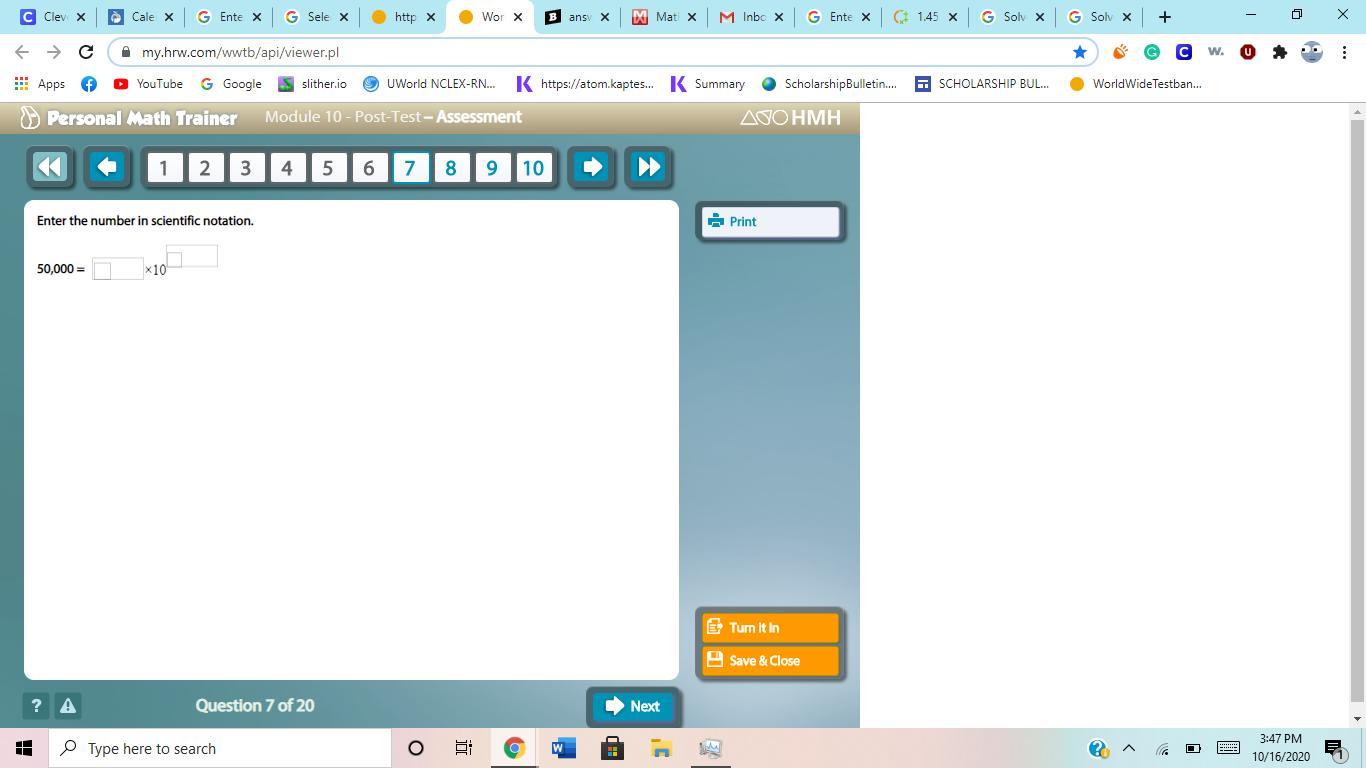This screenshot has width=1366, height=768.
Task: Click the Windows taskbar search box
Action: click(220, 748)
